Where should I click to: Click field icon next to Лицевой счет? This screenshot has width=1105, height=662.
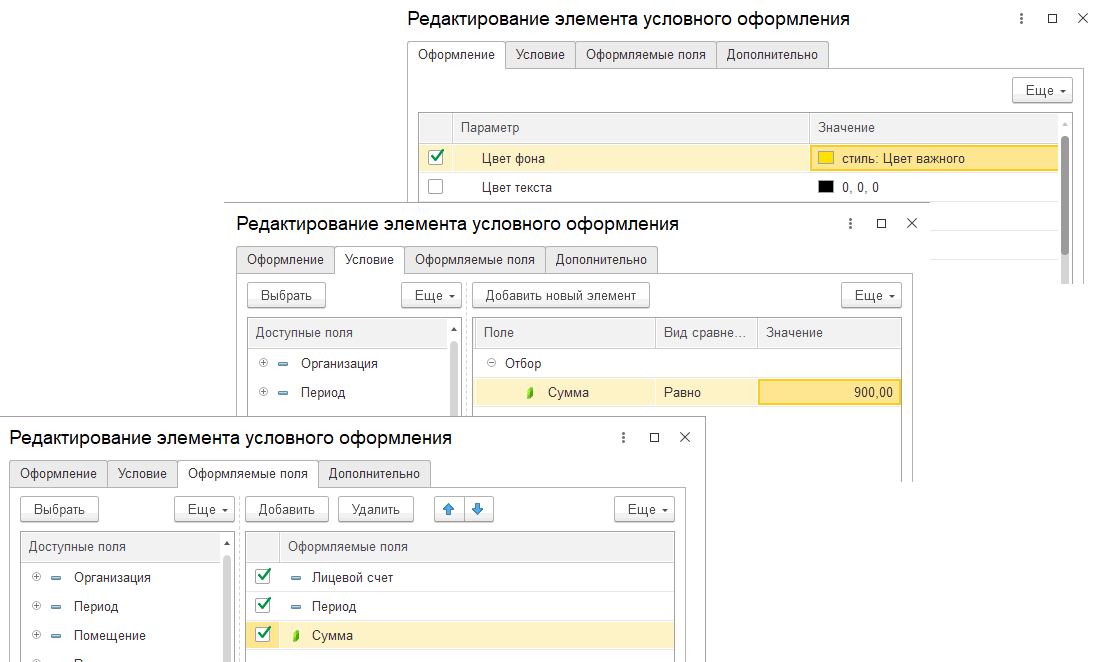pyautogui.click(x=295, y=577)
